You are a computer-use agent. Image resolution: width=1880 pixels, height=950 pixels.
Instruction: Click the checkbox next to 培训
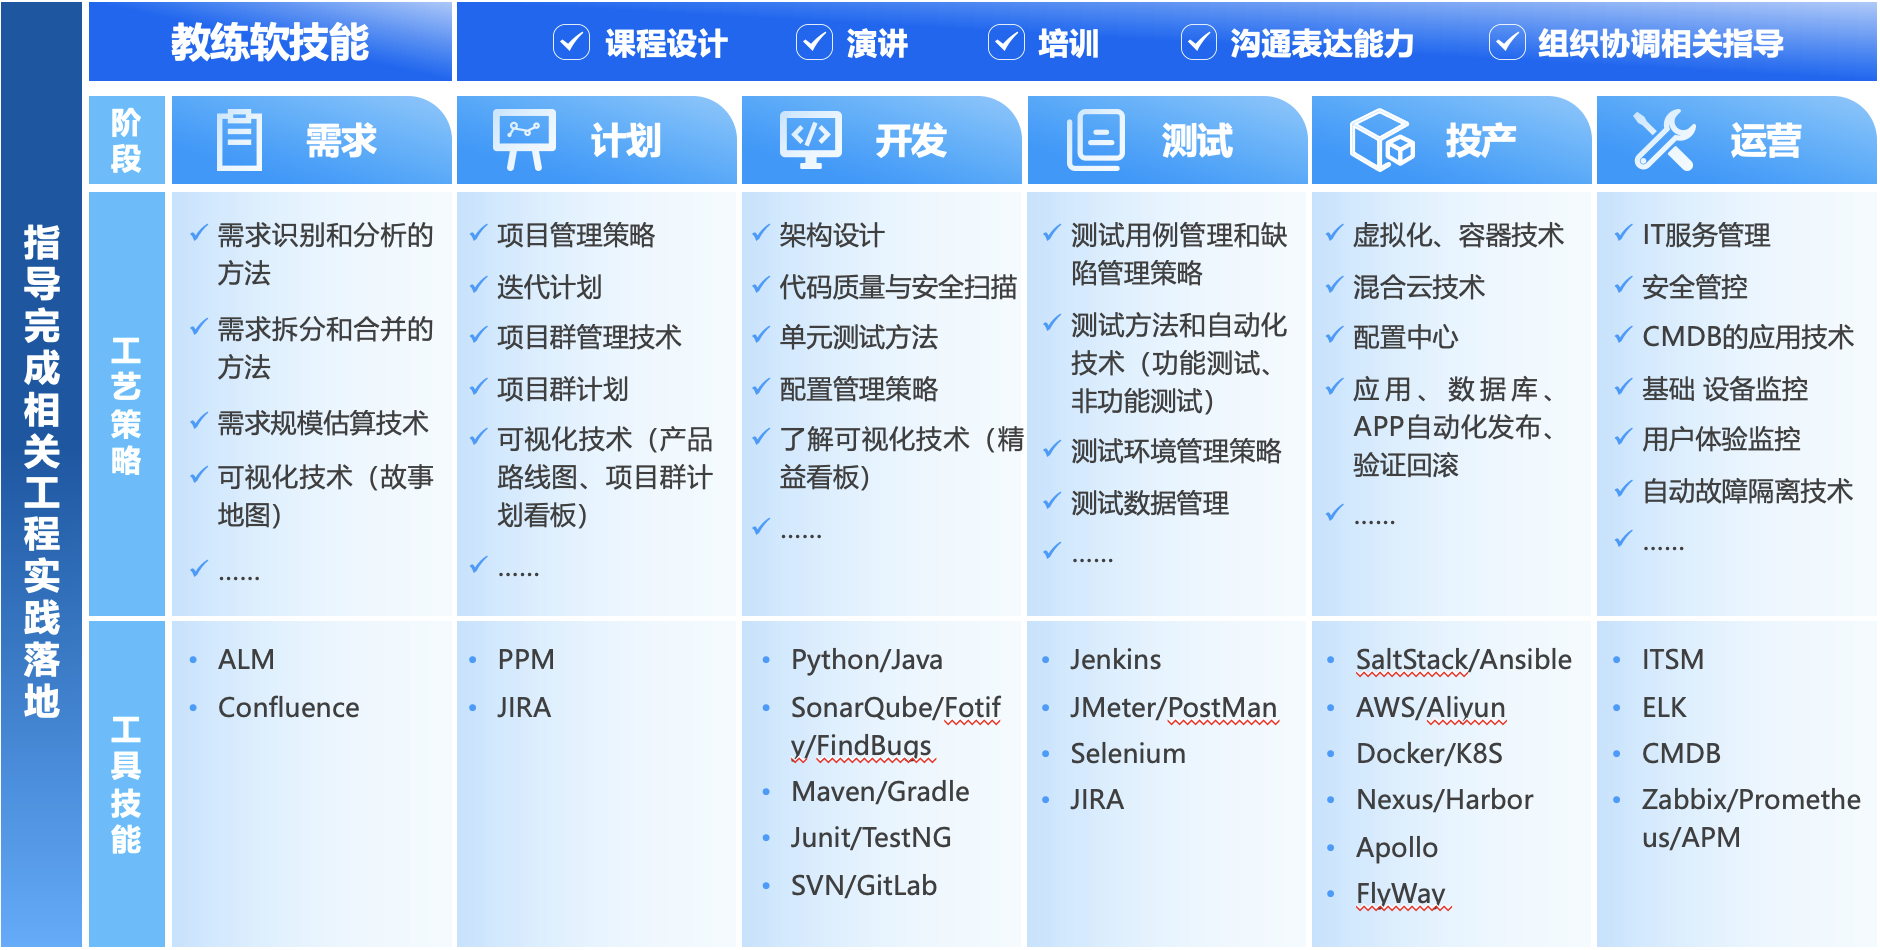coord(1006,42)
